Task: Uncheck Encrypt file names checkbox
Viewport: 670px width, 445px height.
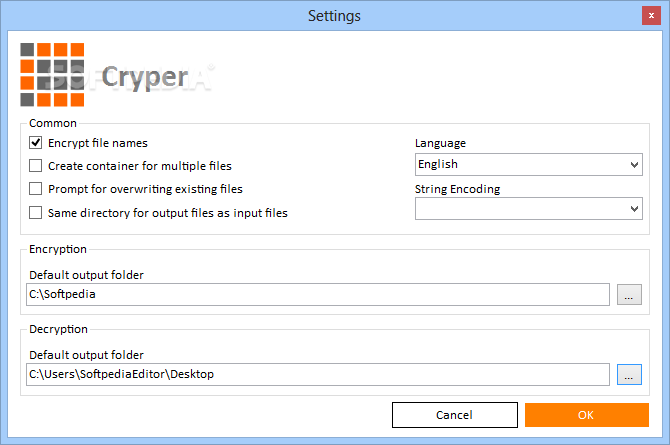Action: [x=35, y=142]
